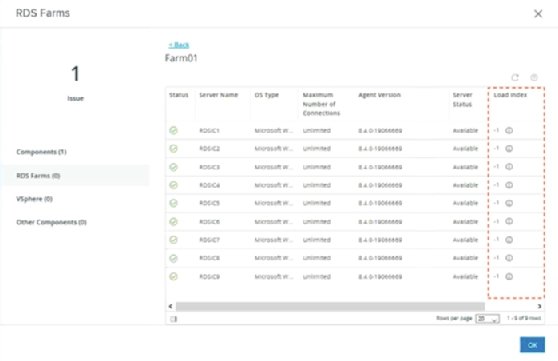Click the green status check icon for RDSIC4
Image resolution: width=558 pixels, height=361 pixels.
click(173, 185)
